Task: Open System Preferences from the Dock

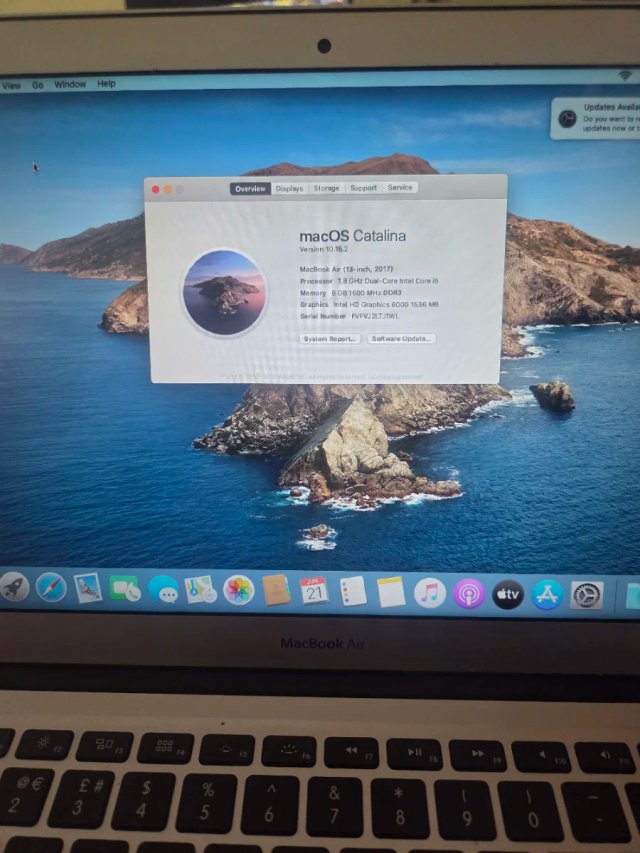Action: point(587,595)
